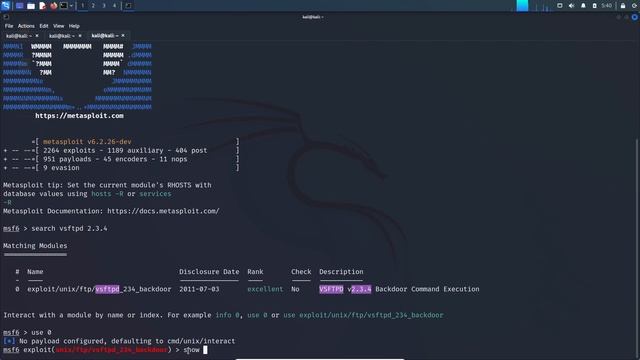This screenshot has height=360, width=640.
Task: Open the View menu
Action: [x=58, y=26]
